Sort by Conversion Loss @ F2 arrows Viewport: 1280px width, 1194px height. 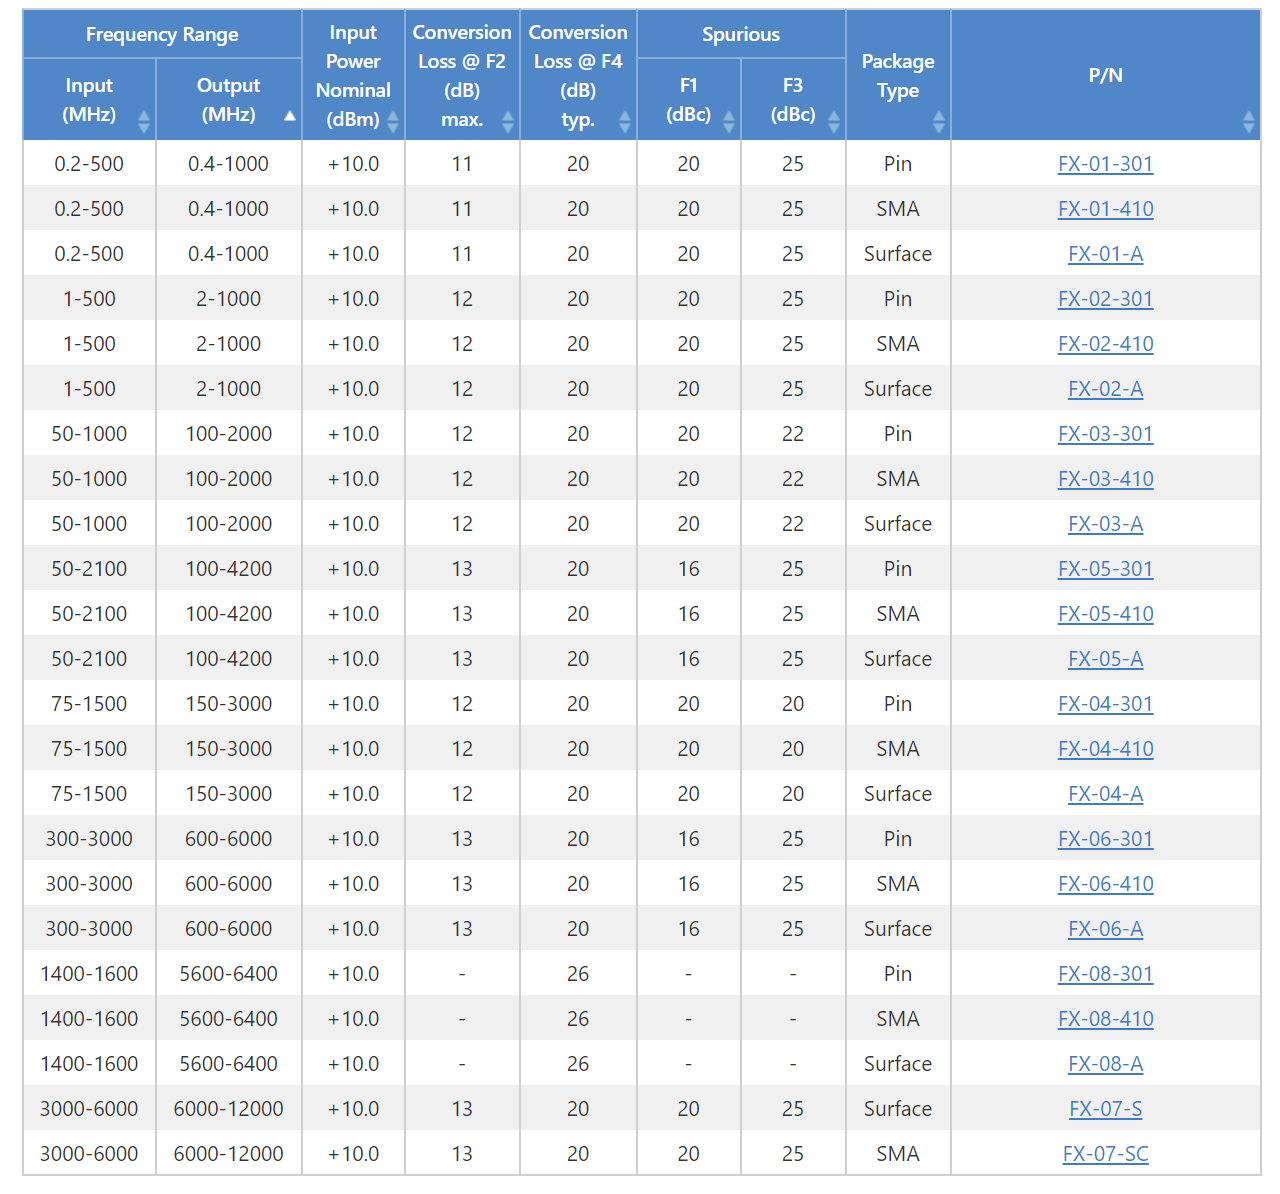tap(508, 122)
